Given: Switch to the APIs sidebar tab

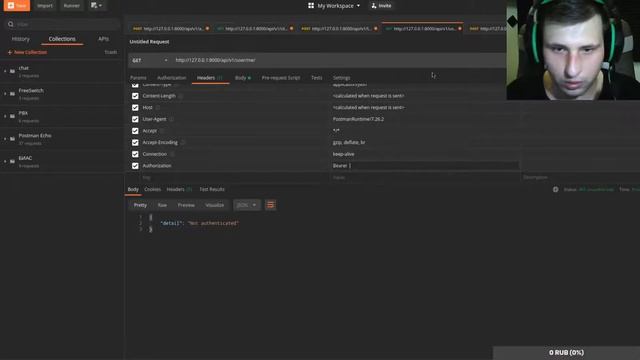Looking at the screenshot, I should click(103, 39).
